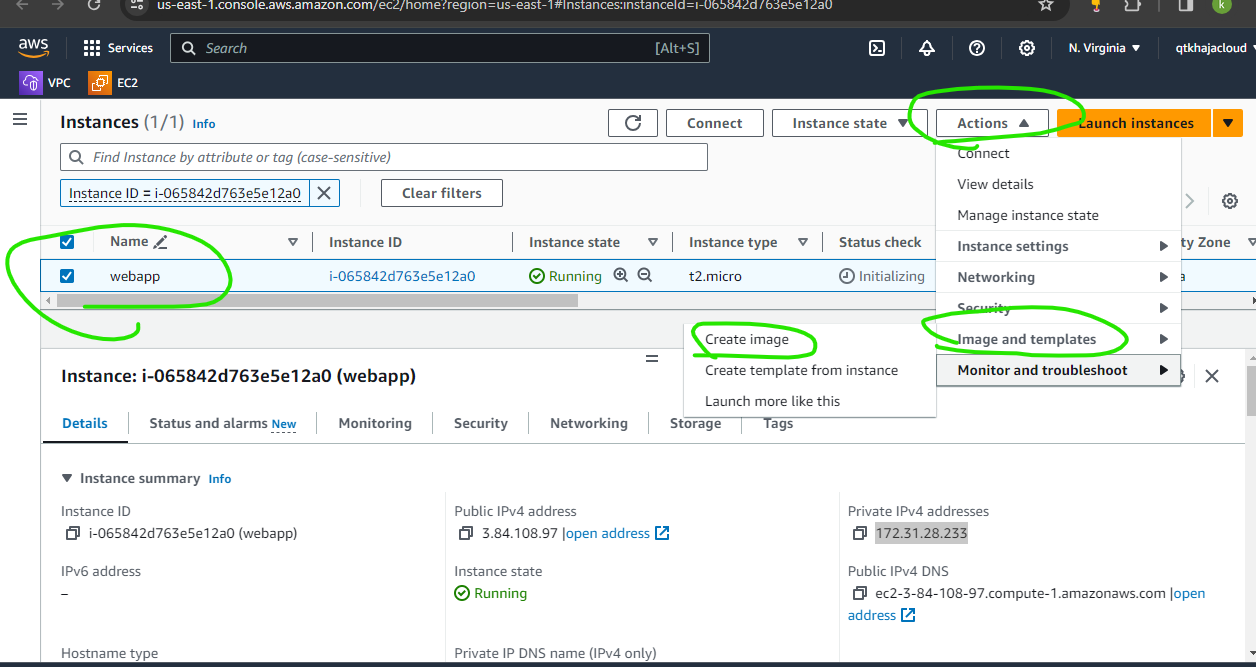
Task: Open the notifications bell
Action: [927, 48]
